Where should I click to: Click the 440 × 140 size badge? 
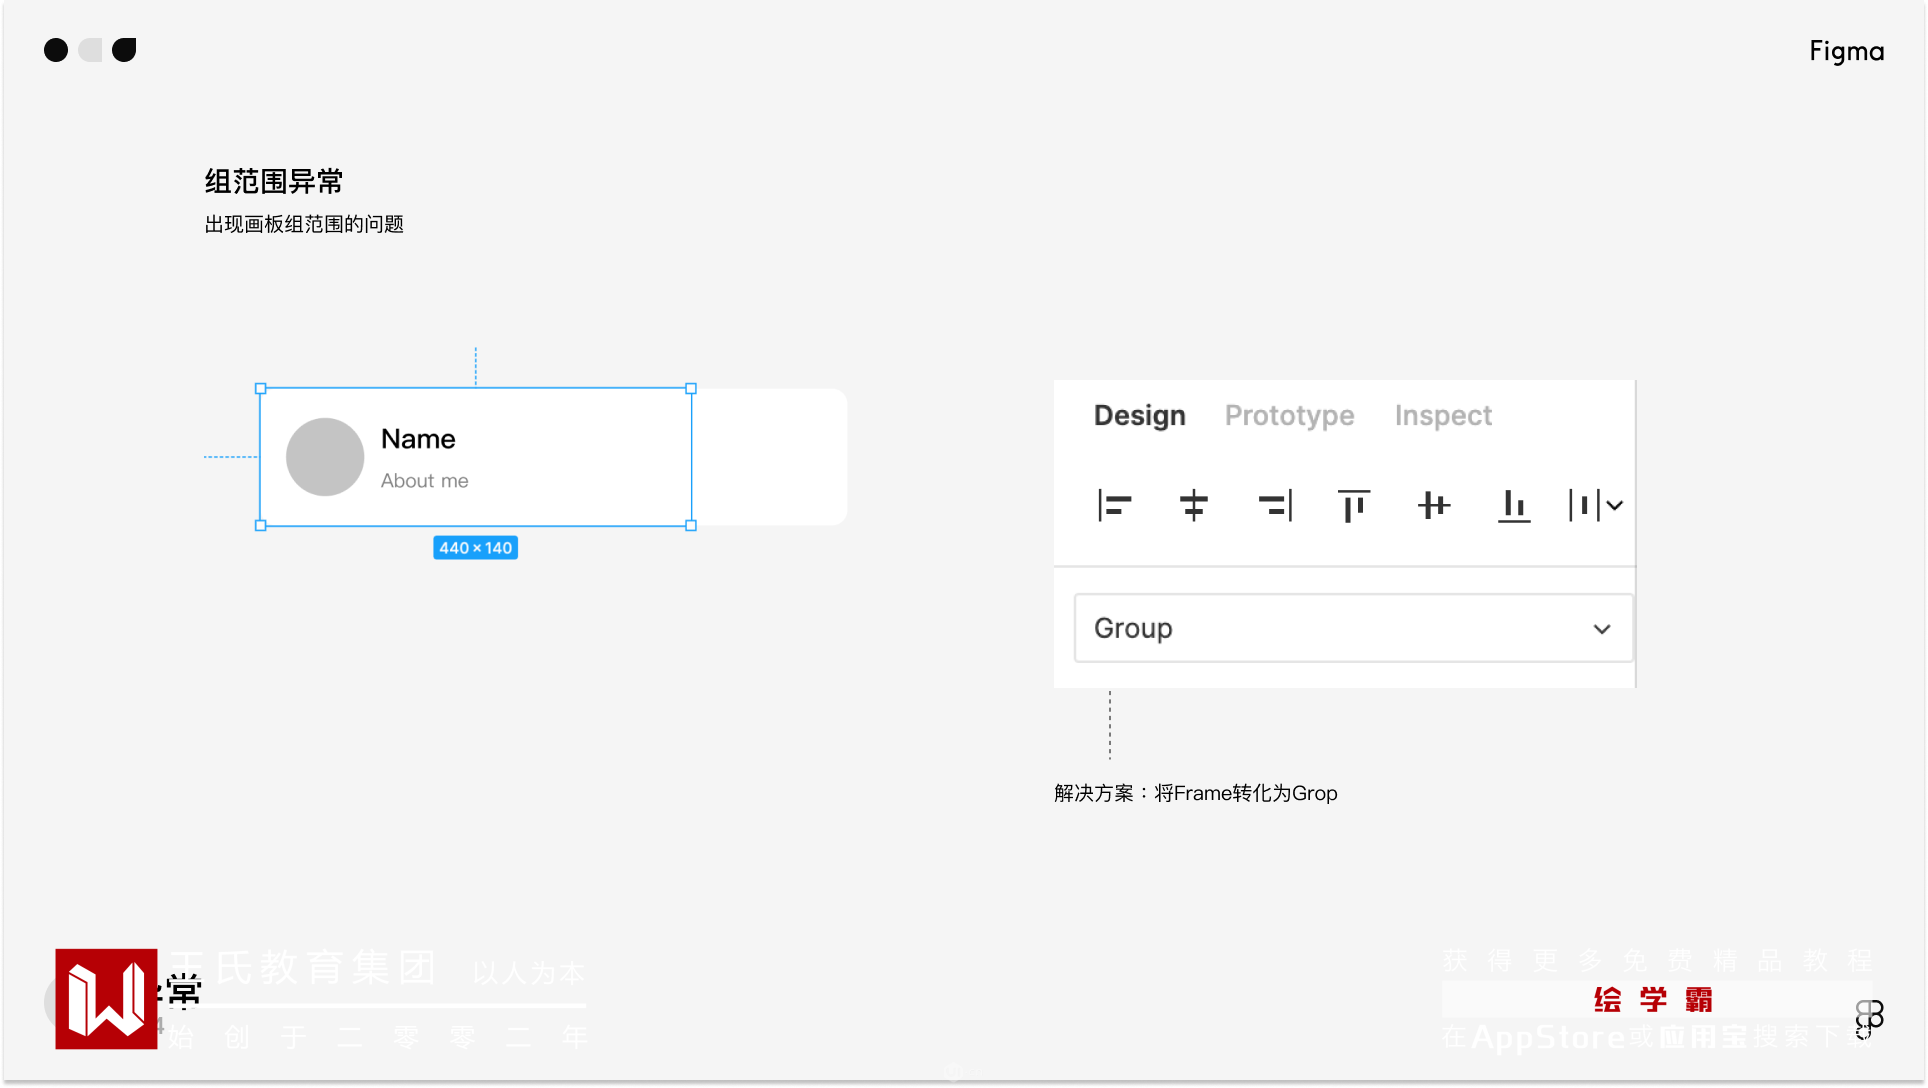pyautogui.click(x=475, y=548)
